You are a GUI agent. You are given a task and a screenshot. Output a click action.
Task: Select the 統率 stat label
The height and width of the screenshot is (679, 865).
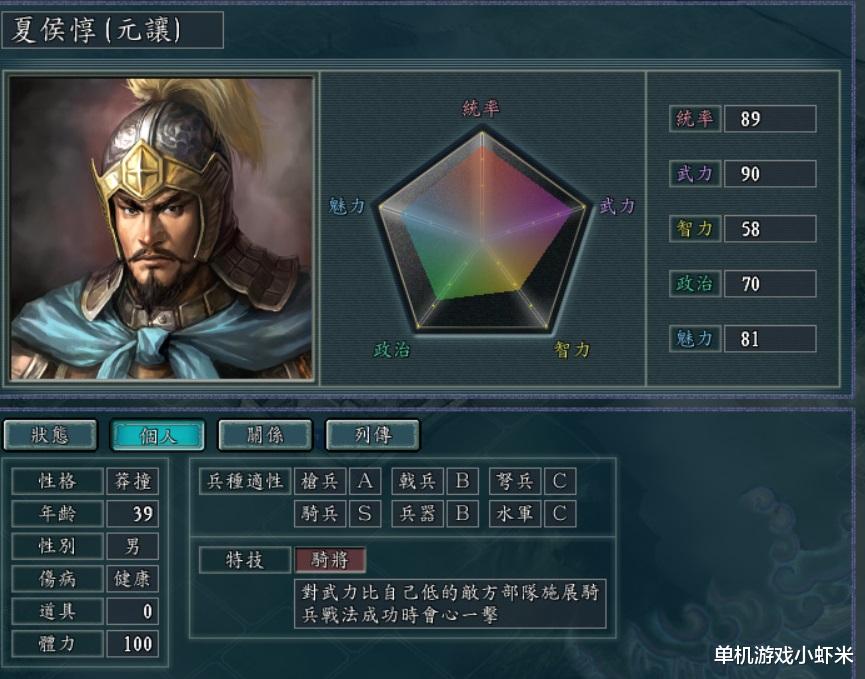(x=695, y=119)
